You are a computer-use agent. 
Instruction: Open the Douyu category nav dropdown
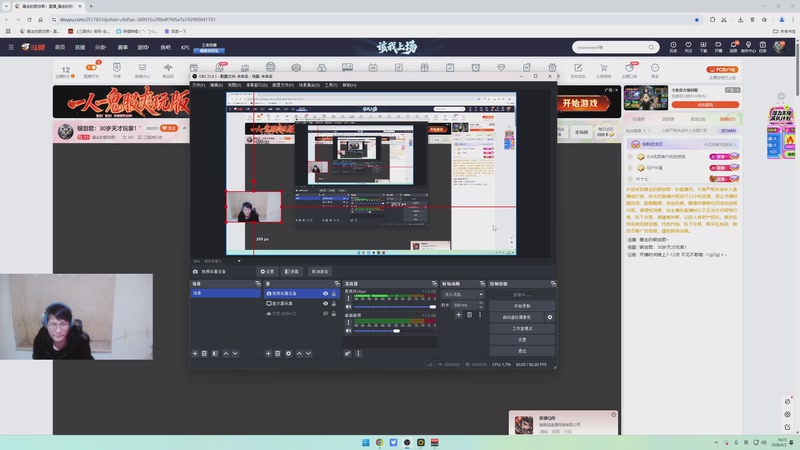tap(100, 47)
